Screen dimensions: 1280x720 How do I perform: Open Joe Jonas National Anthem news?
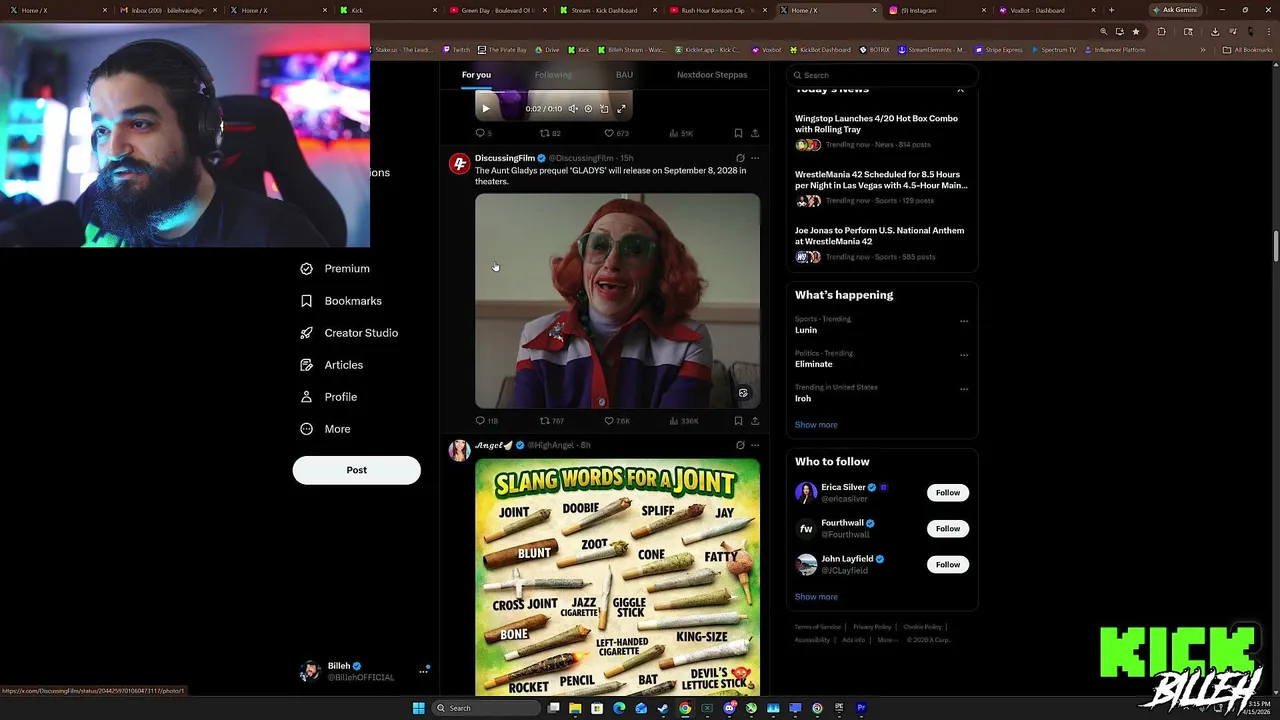pos(881,243)
